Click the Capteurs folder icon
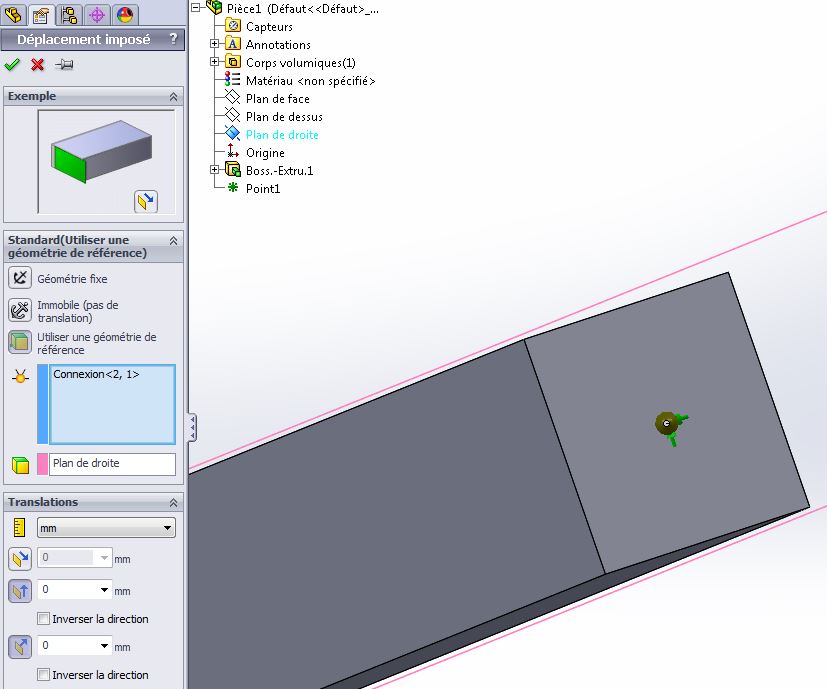The image size is (827, 689). point(233,25)
